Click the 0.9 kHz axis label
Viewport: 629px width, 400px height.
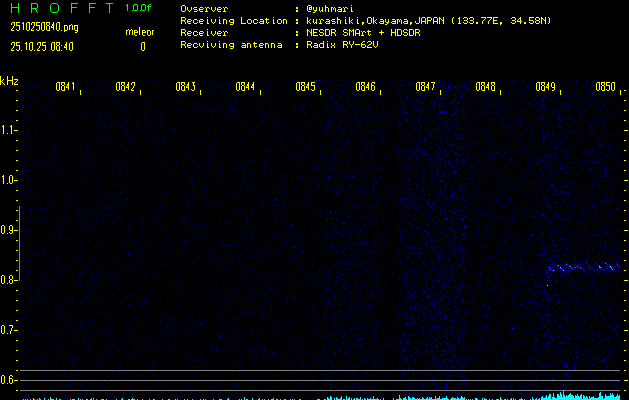7,230
